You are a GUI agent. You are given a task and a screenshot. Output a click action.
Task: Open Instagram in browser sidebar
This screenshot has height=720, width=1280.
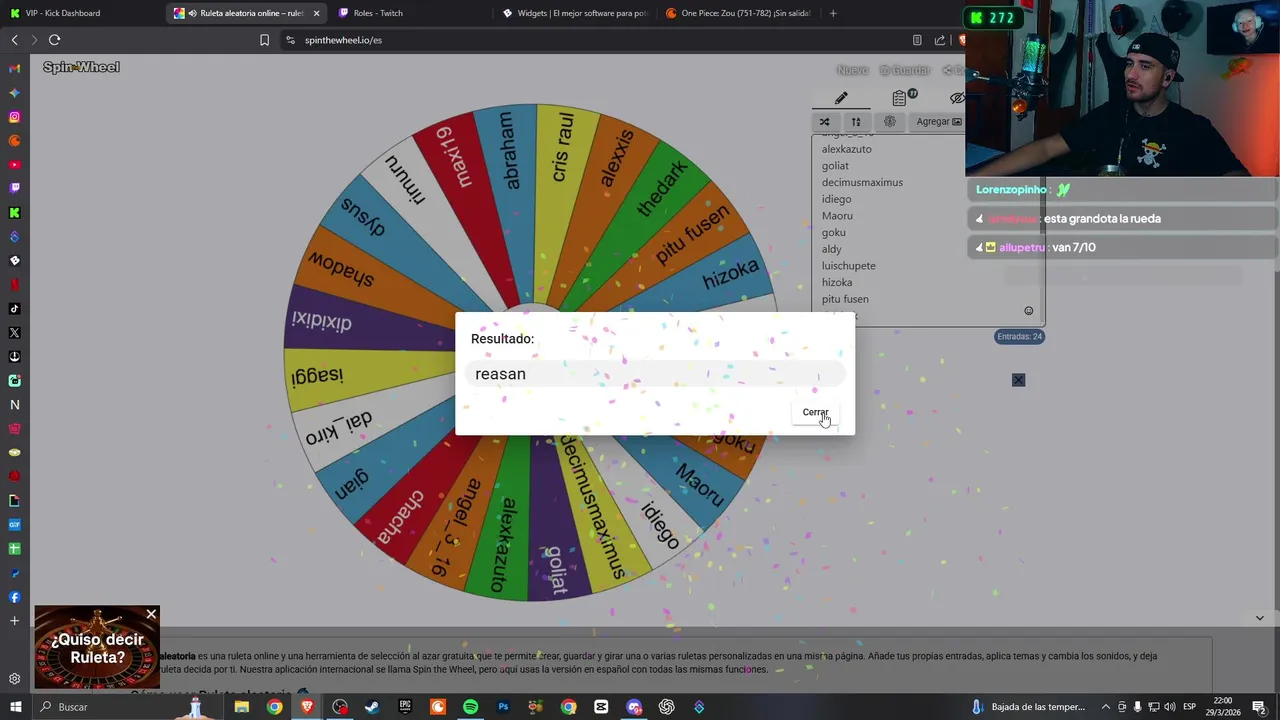click(14, 117)
